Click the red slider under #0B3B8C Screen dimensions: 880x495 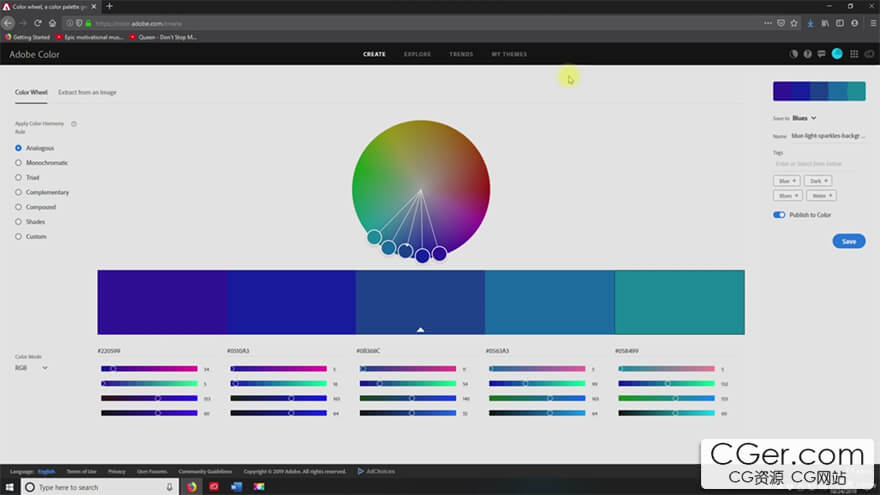[x=408, y=369]
